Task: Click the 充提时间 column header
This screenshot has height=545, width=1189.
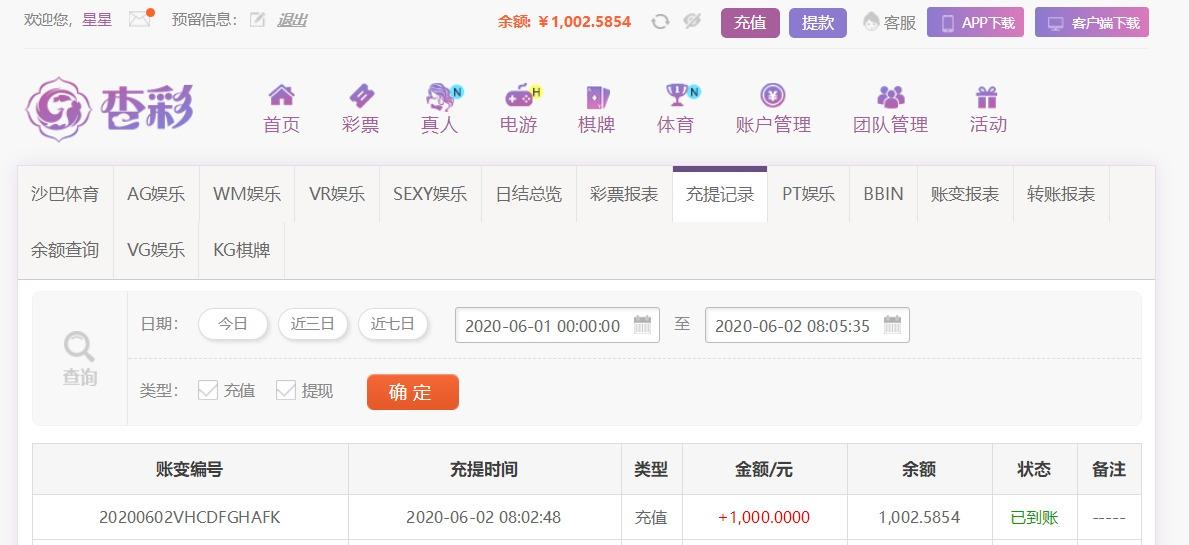Action: click(484, 469)
